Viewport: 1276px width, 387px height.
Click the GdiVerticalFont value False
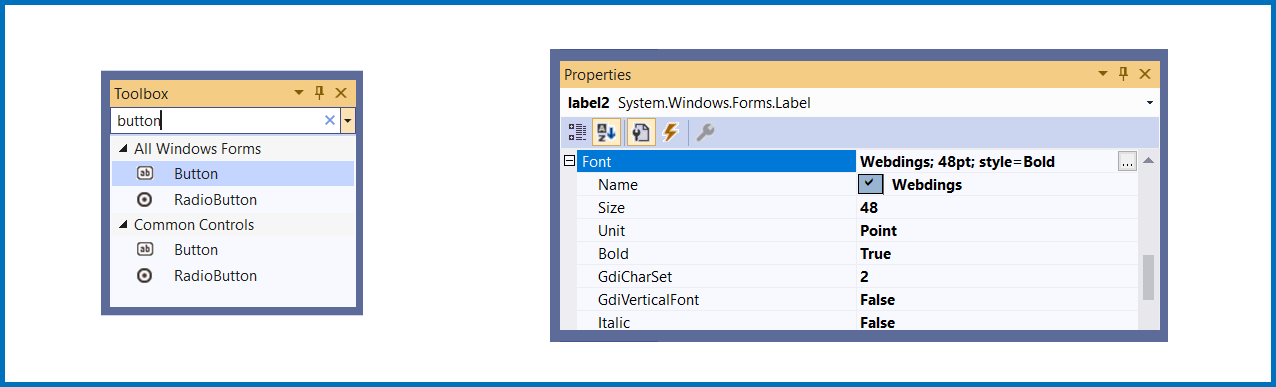(x=877, y=300)
